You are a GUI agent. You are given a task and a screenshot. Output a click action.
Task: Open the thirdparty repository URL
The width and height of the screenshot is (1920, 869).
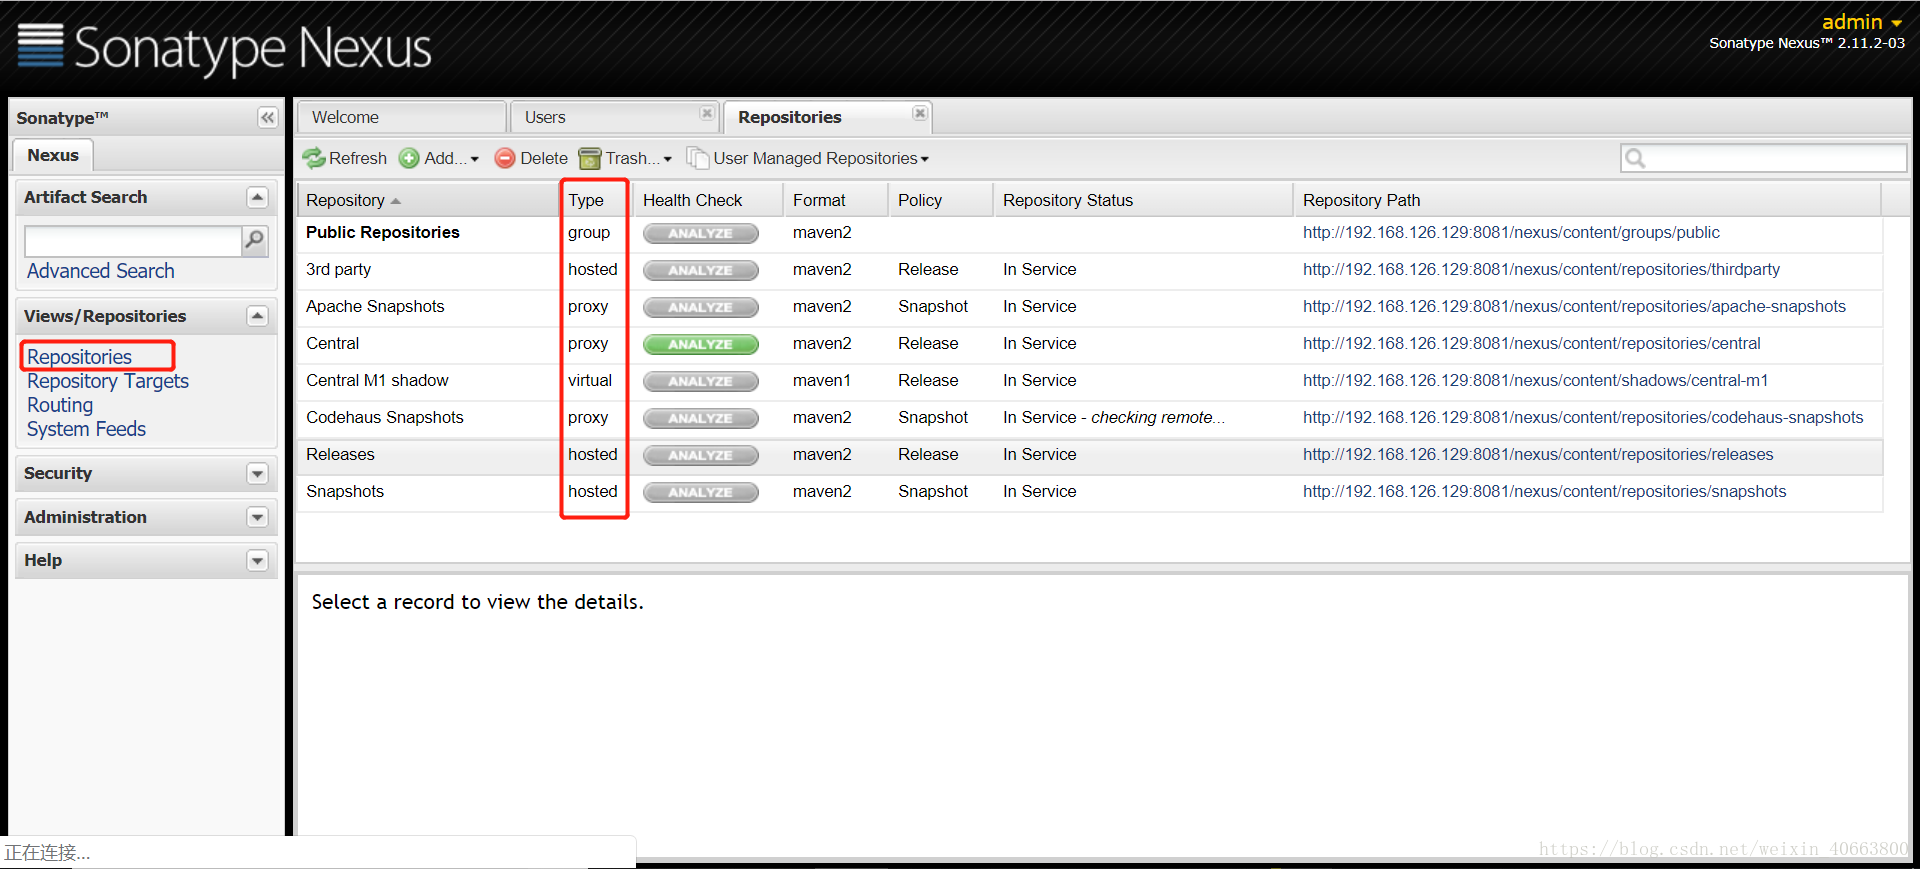(1541, 270)
